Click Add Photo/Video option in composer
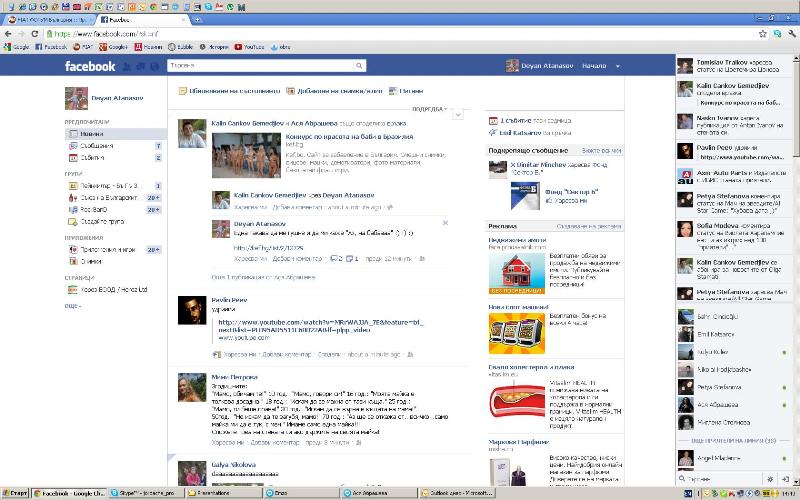This screenshot has width=800, height=500. tap(335, 91)
